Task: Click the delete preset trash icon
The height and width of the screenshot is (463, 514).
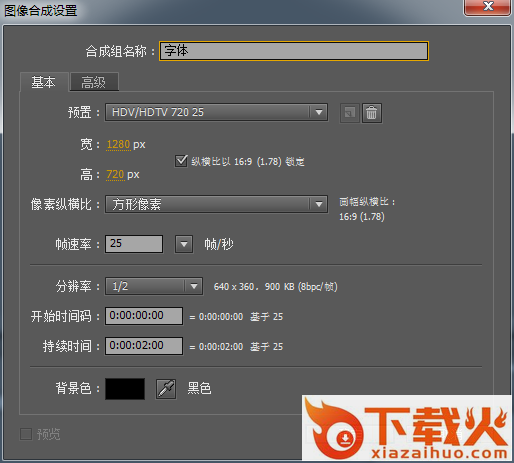Action: coord(372,113)
